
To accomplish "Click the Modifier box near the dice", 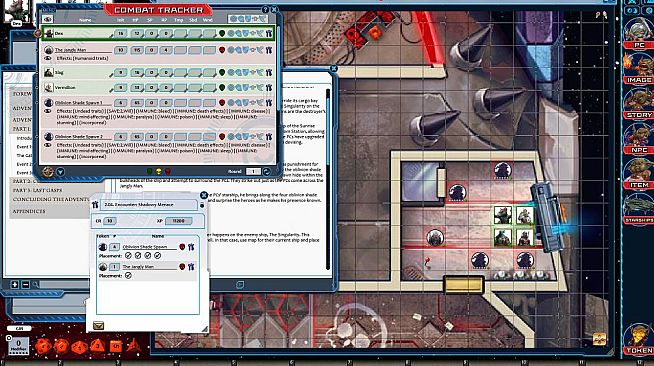I will coord(19,346).
